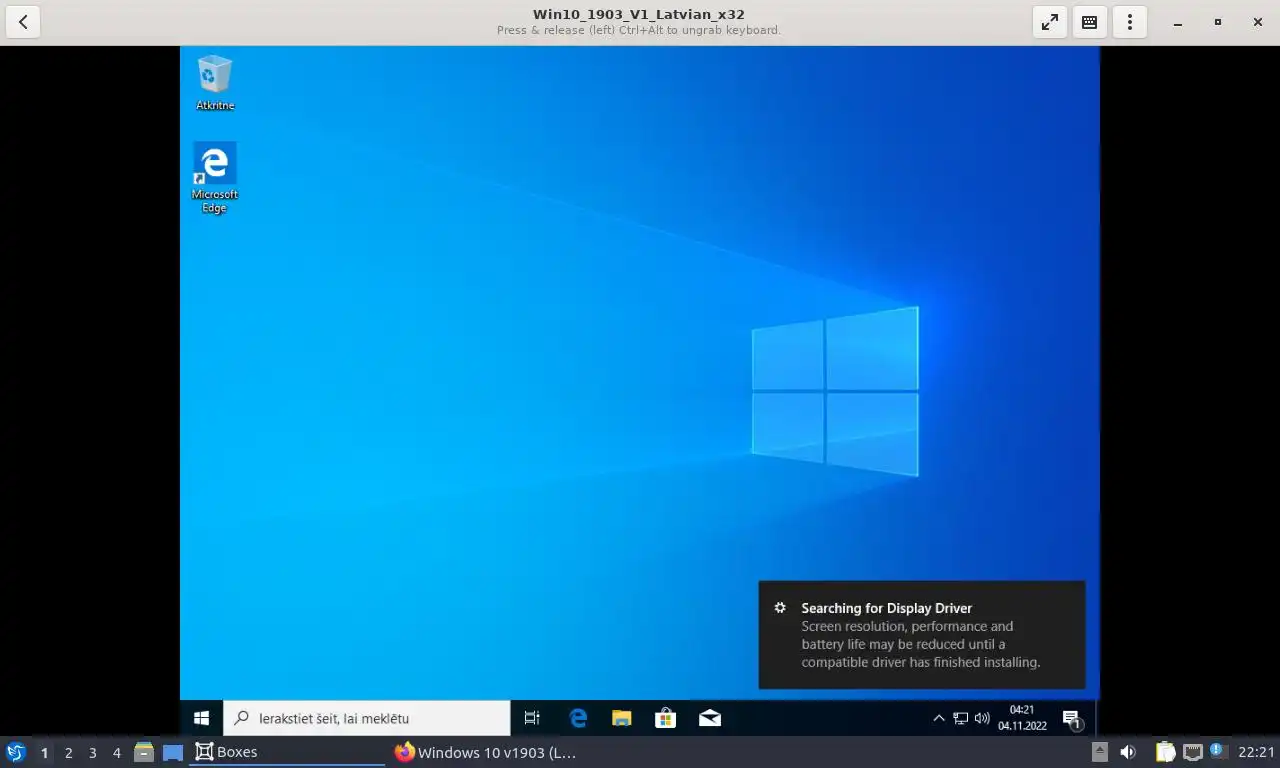Click the host network connection icon
The height and width of the screenshot is (768, 1280).
point(1192,752)
